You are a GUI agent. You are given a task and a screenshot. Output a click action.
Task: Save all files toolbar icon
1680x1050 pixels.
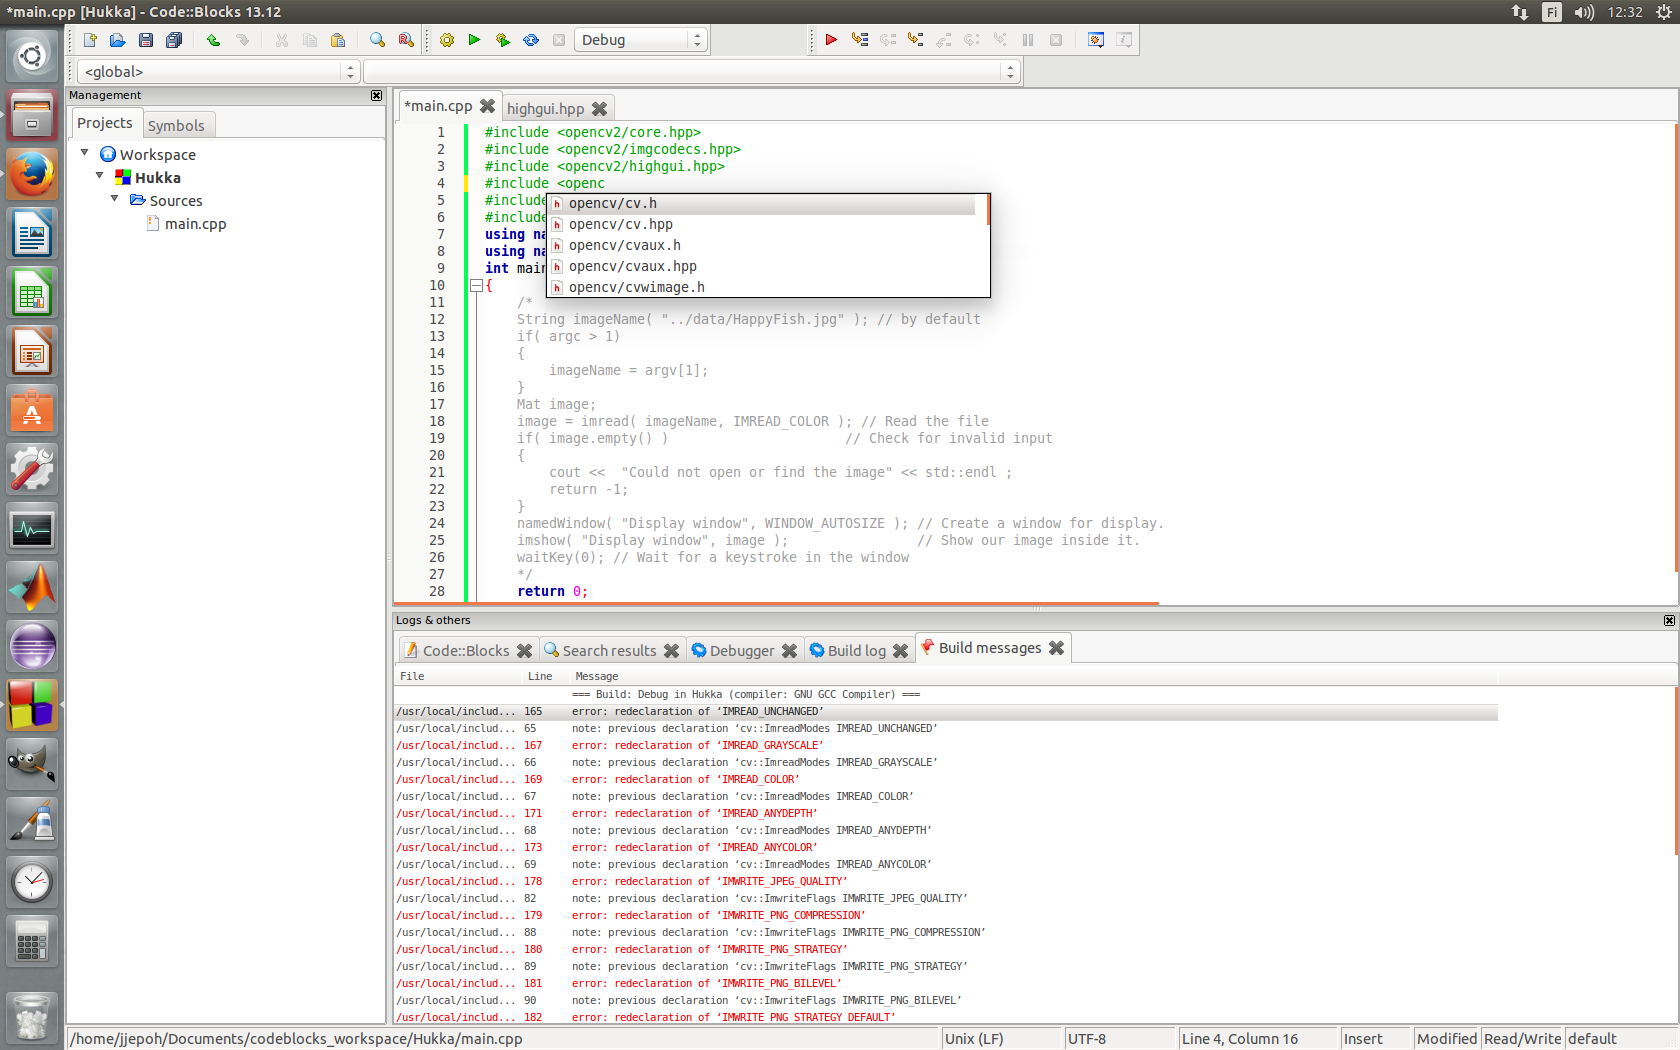pyautogui.click(x=174, y=40)
